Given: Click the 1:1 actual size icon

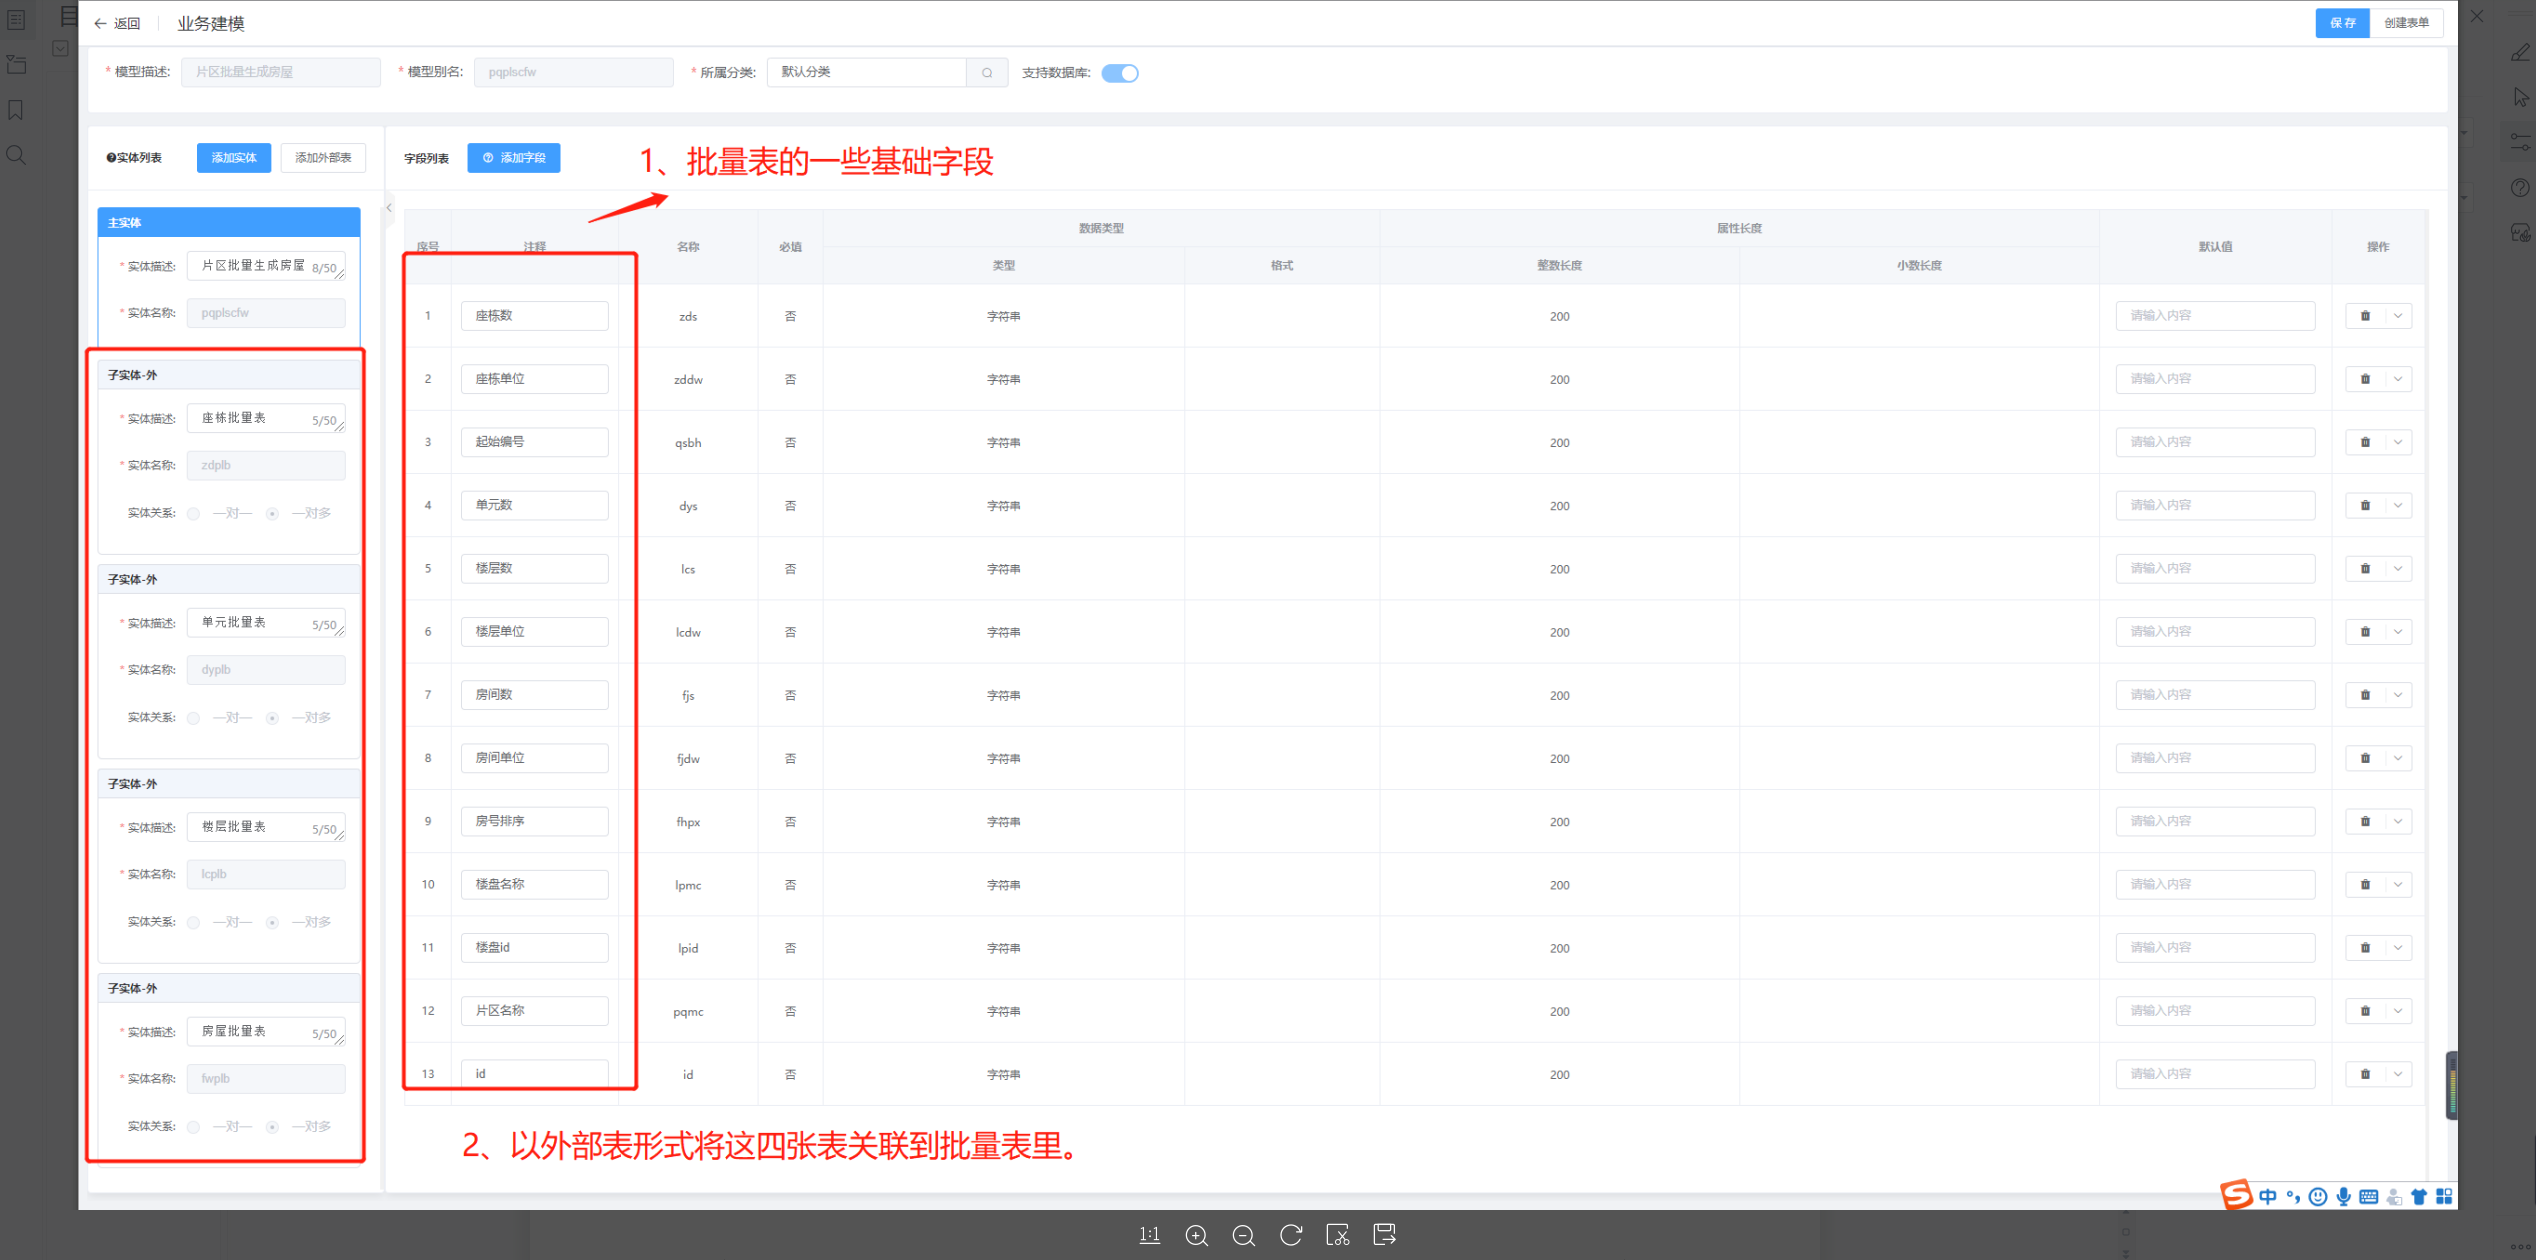Looking at the screenshot, I should pyautogui.click(x=1149, y=1235).
